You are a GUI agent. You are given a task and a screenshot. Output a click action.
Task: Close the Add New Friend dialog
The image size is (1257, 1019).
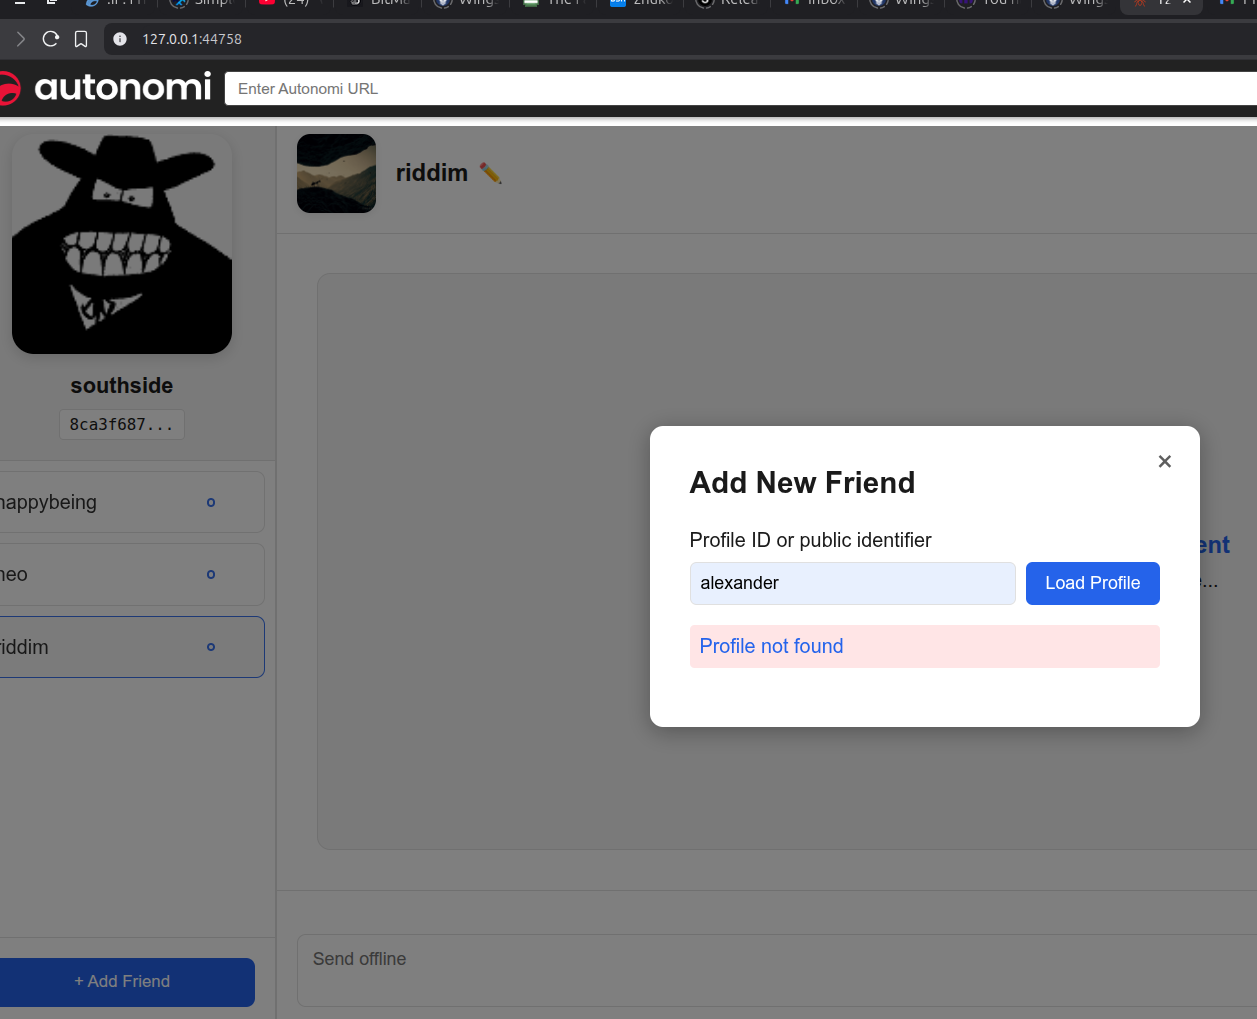click(x=1164, y=461)
